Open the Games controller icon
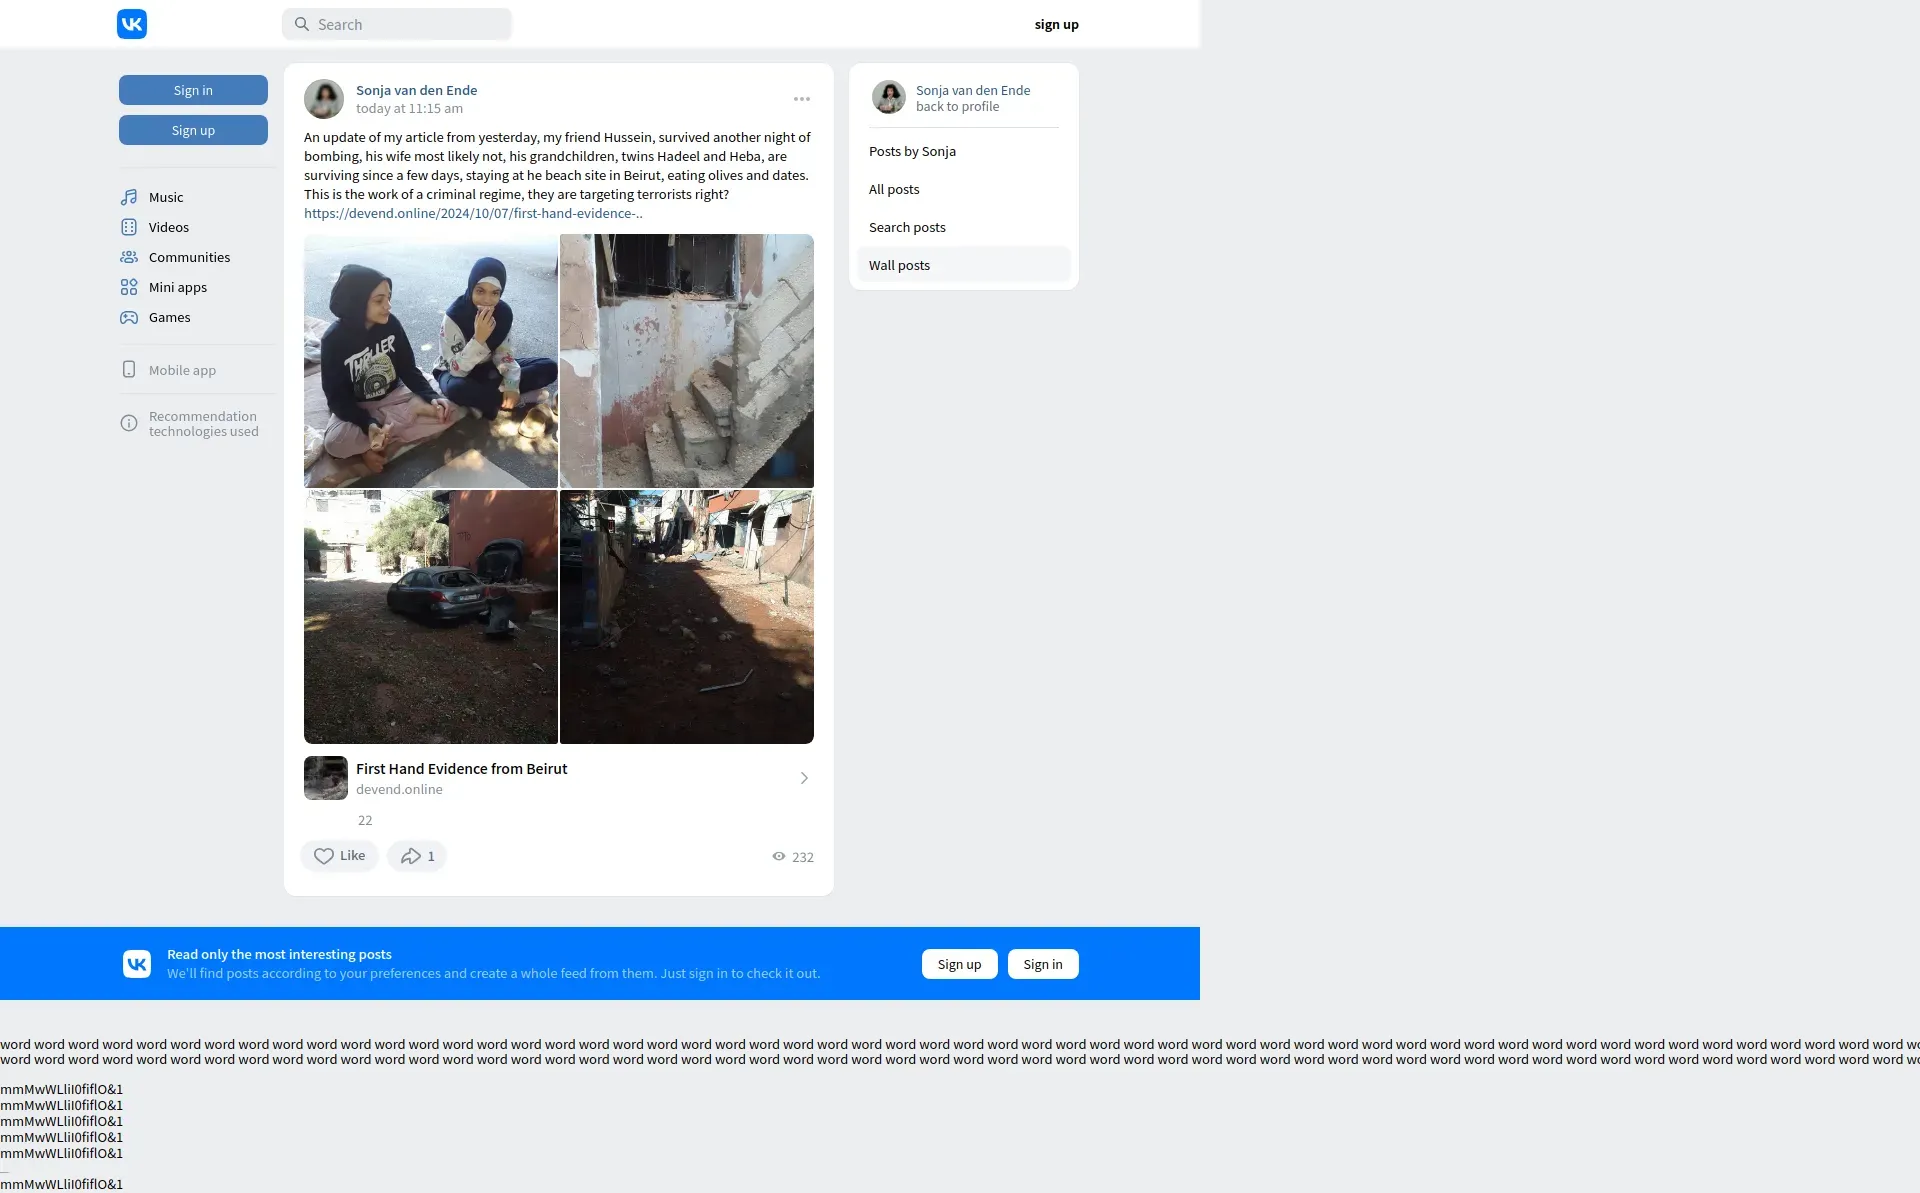 (129, 317)
